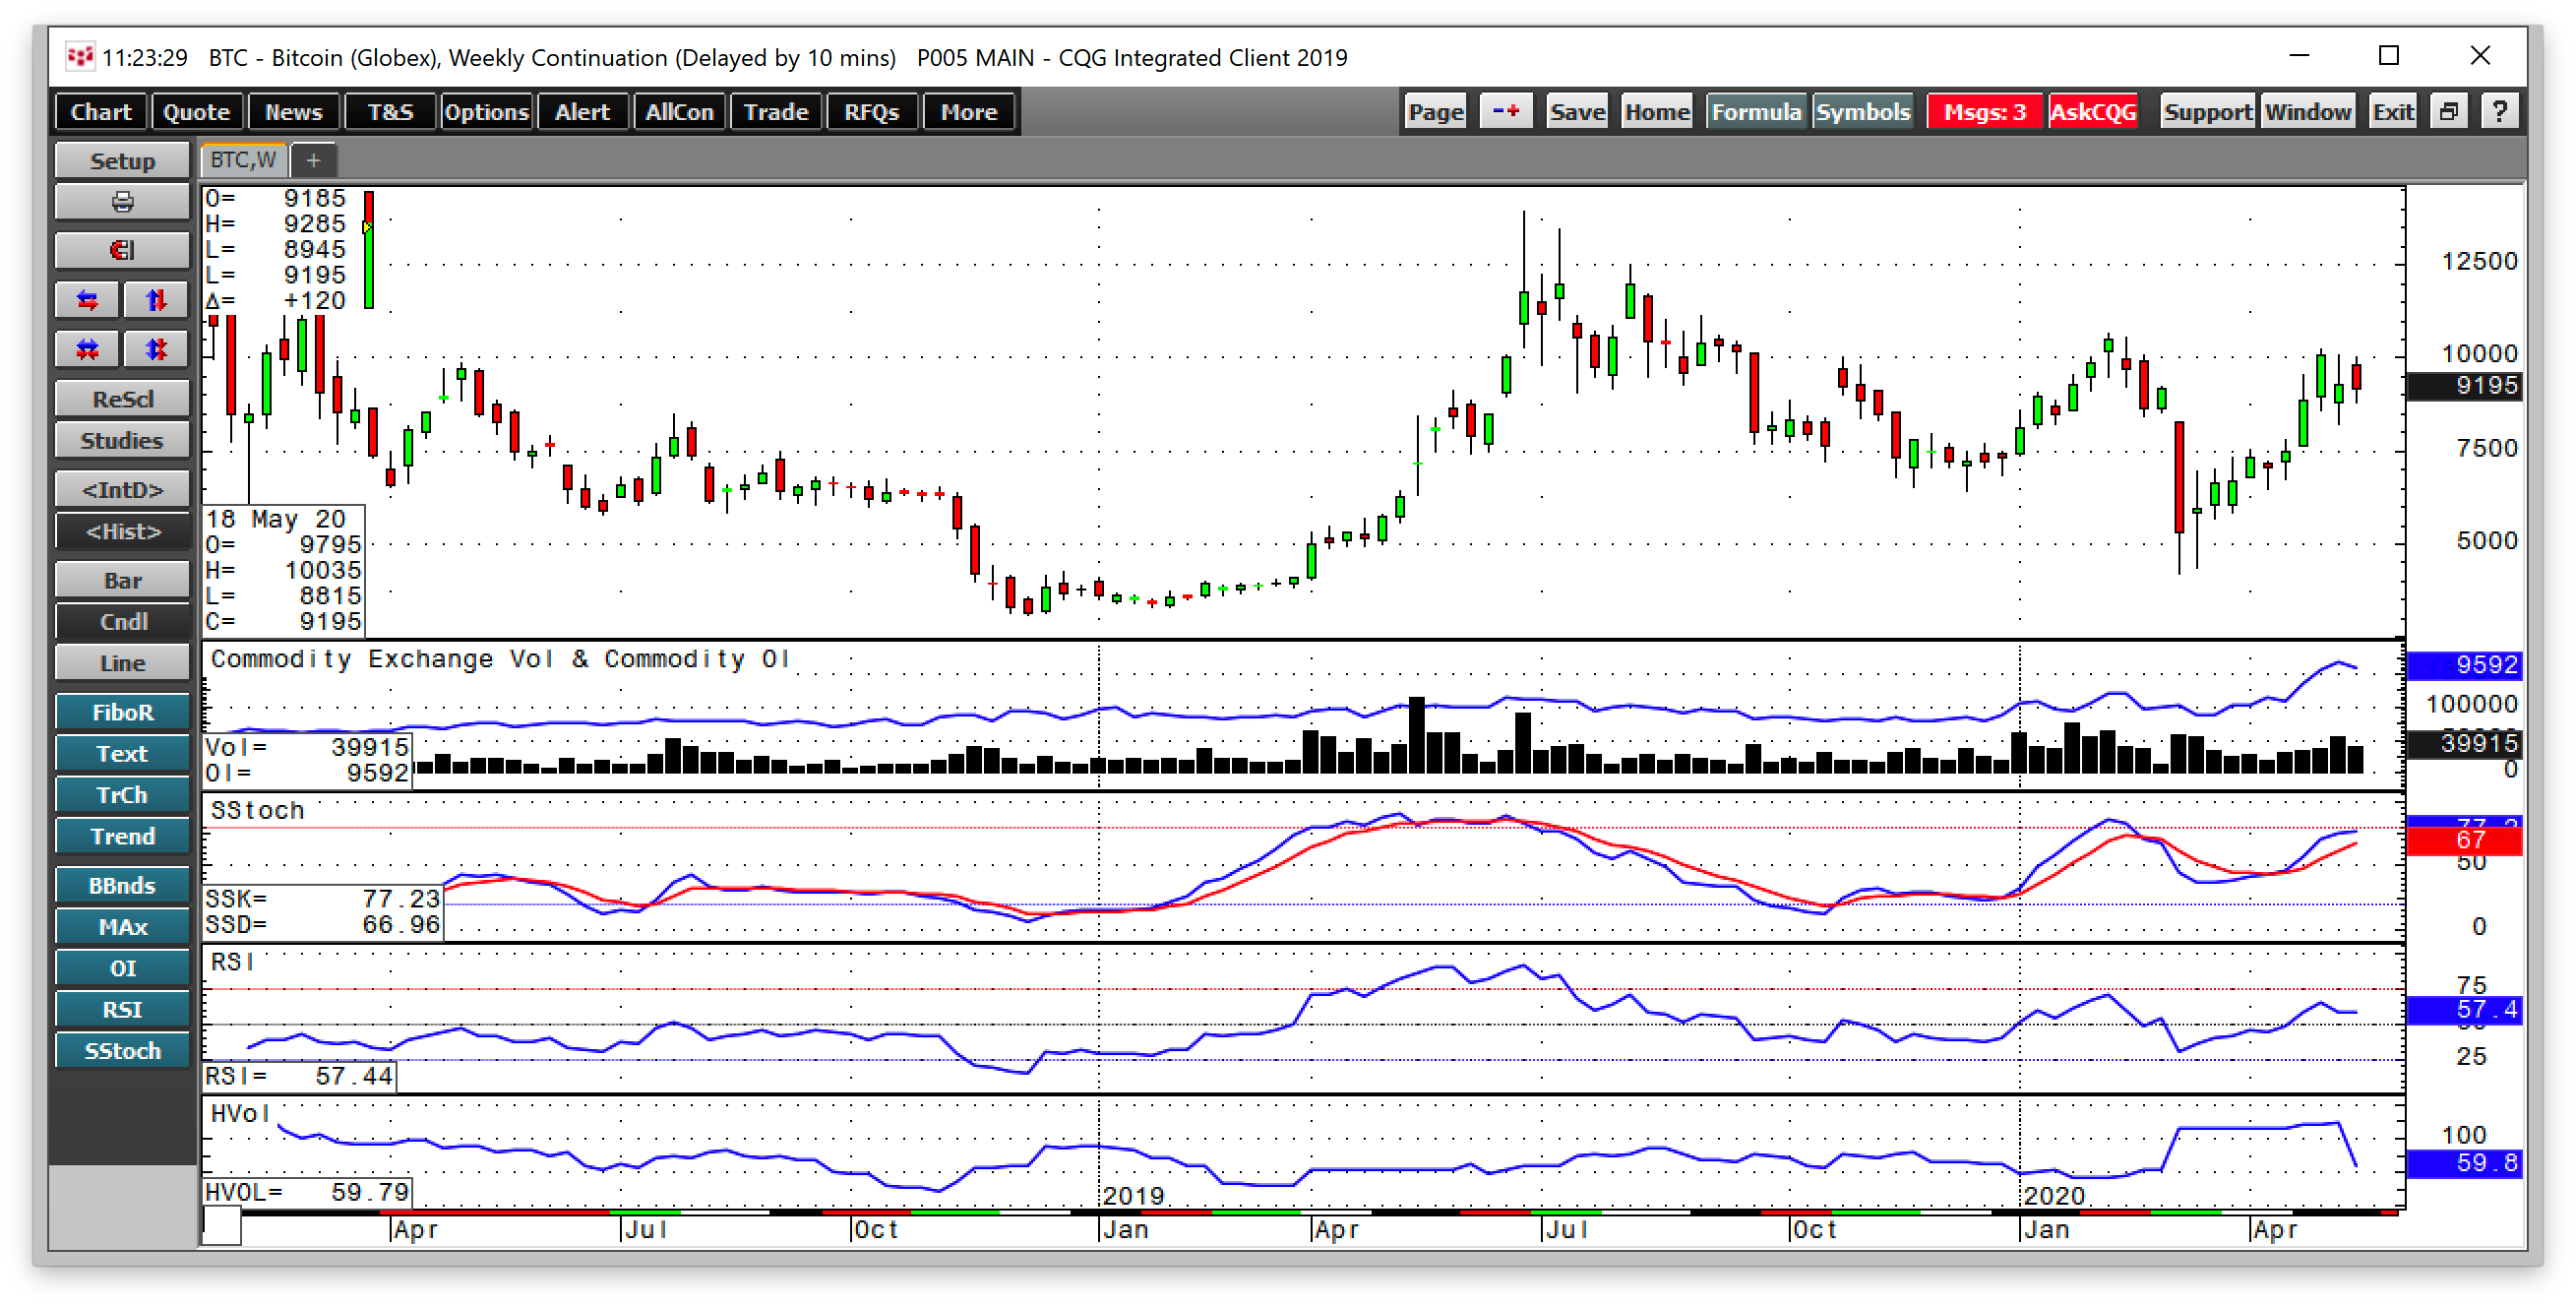Click the page step minus-plus button
Screen dimensions: 2576x1307
click(x=1505, y=112)
